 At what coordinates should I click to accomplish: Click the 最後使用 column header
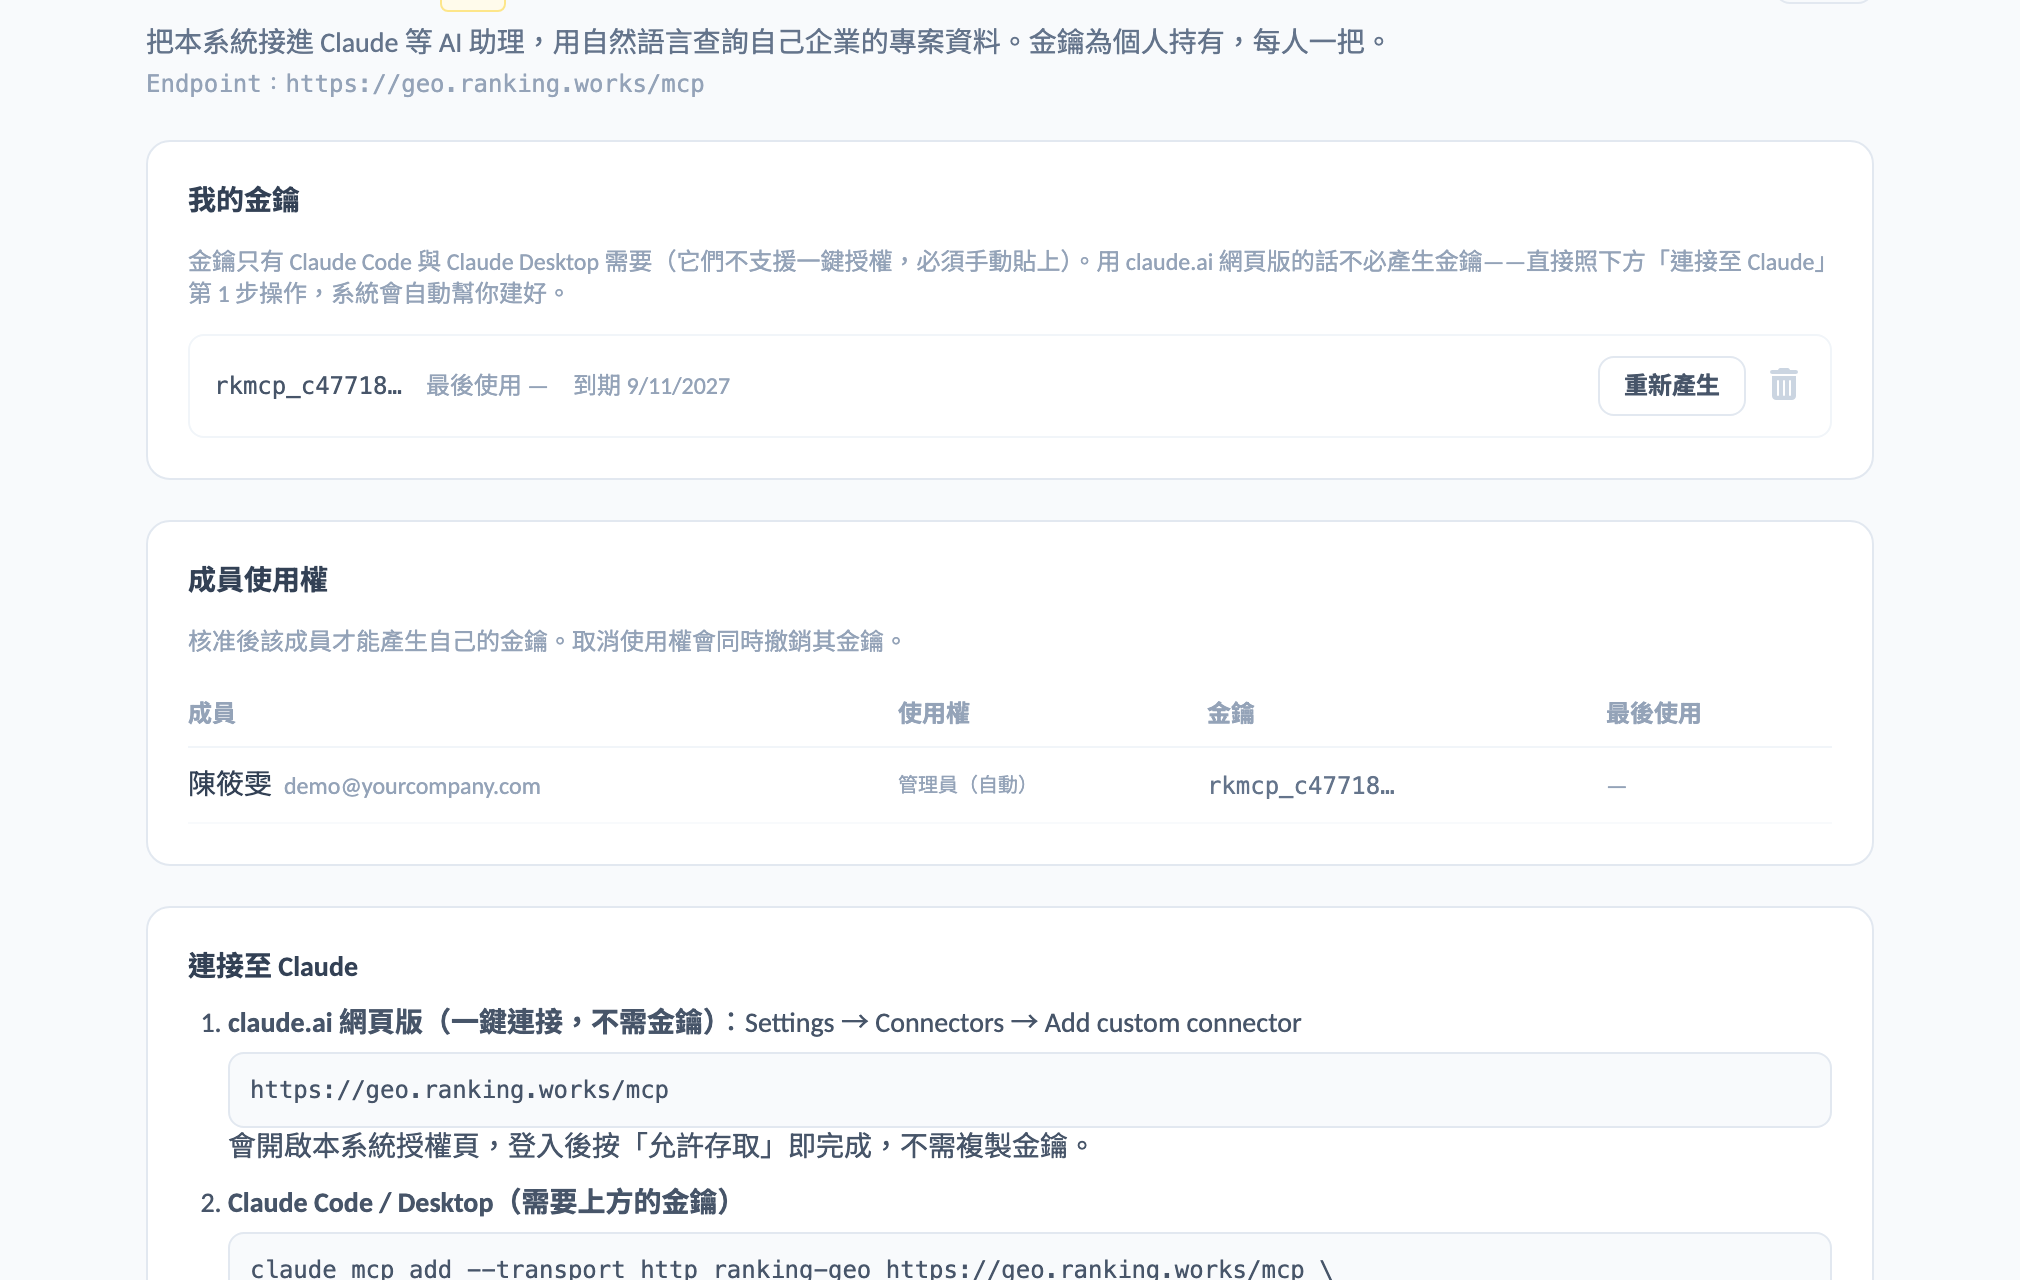pyautogui.click(x=1653, y=713)
